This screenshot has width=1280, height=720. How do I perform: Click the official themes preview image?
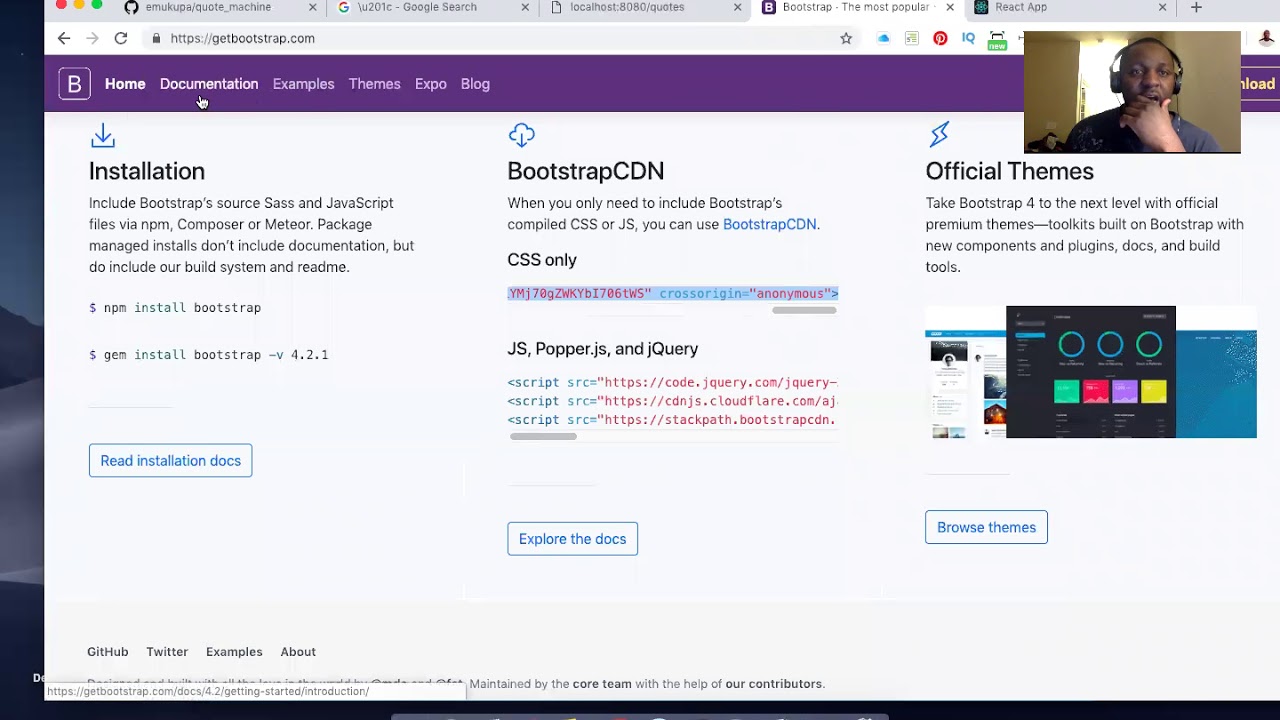point(1091,372)
